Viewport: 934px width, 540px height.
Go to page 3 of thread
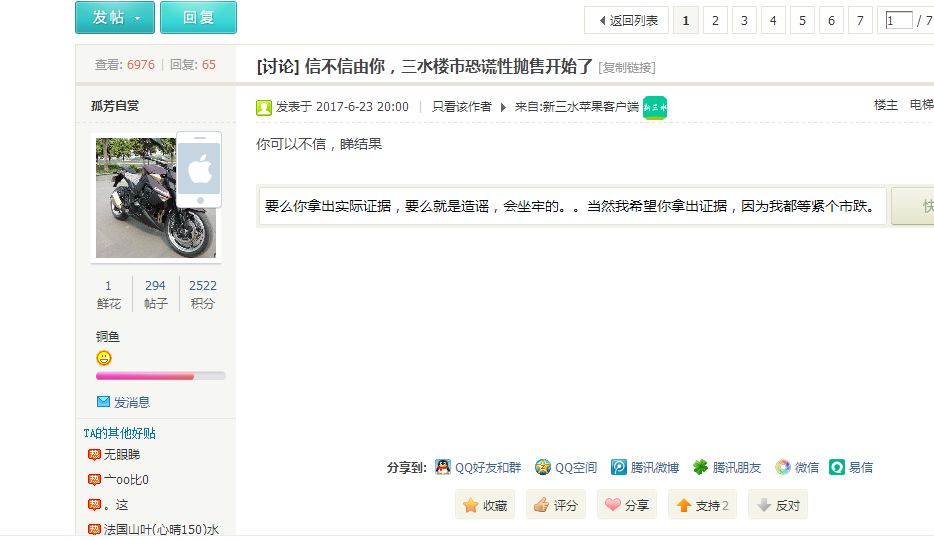(744, 20)
